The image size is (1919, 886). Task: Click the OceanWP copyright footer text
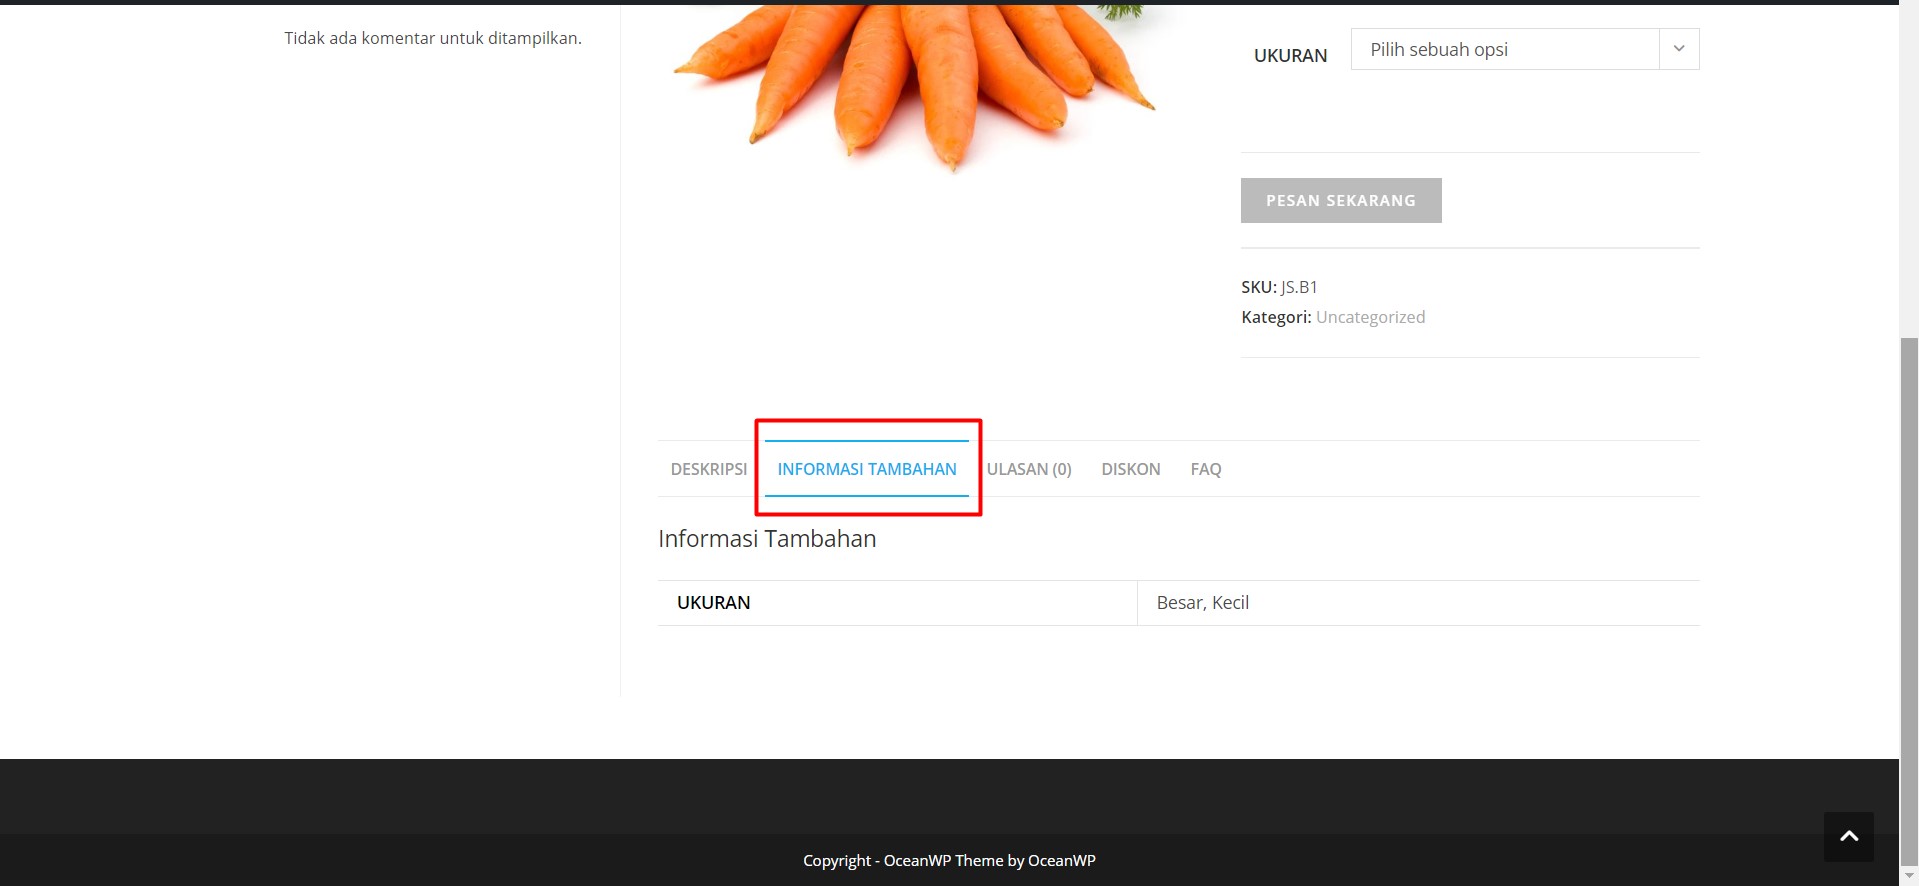click(949, 860)
